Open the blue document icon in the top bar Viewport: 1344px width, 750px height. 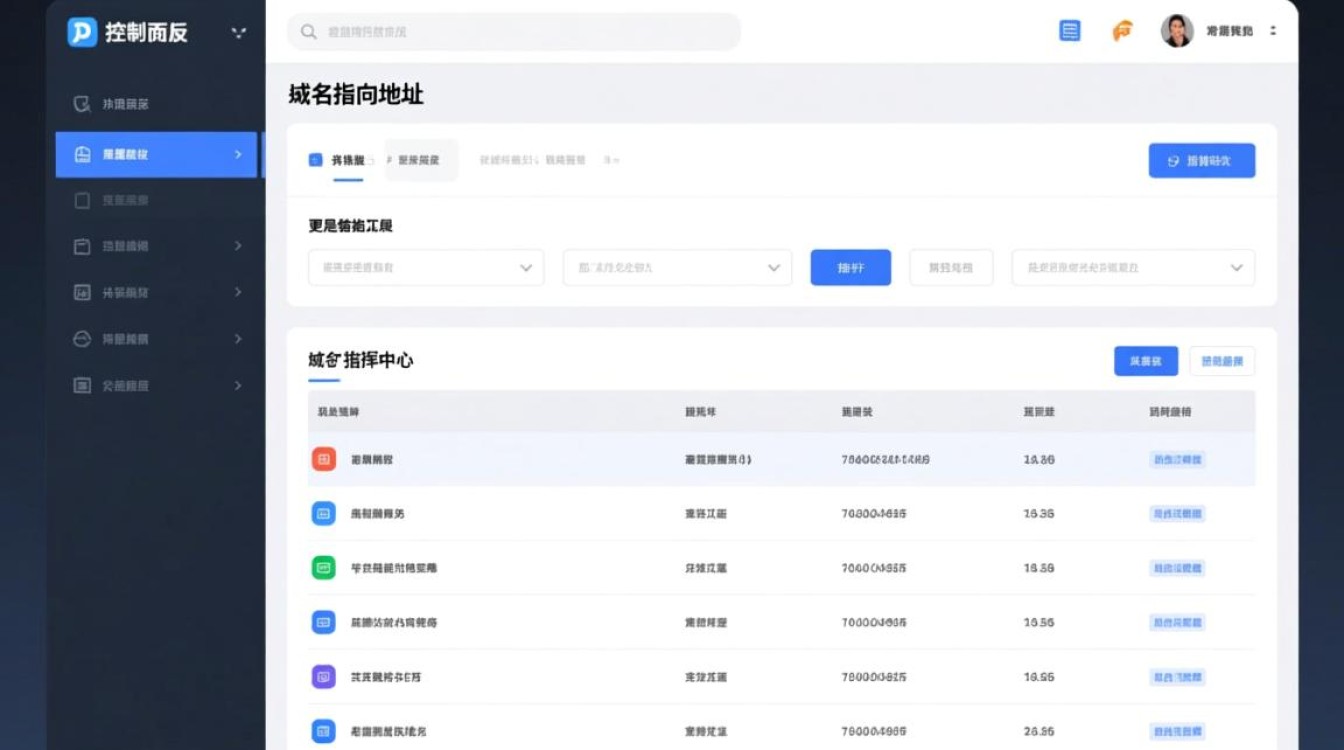tap(1069, 30)
